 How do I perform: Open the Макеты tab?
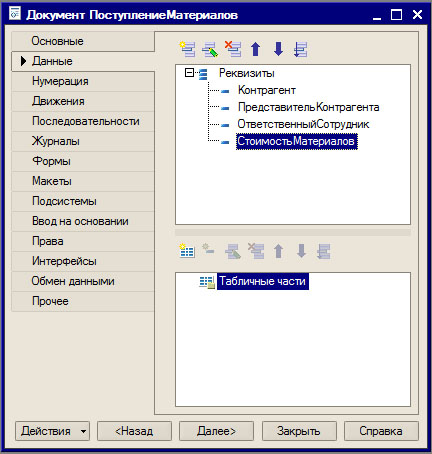click(83, 181)
